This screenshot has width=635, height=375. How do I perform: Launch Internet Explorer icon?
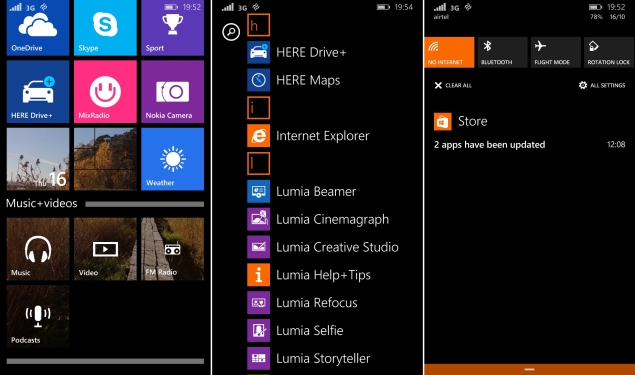pyautogui.click(x=258, y=136)
